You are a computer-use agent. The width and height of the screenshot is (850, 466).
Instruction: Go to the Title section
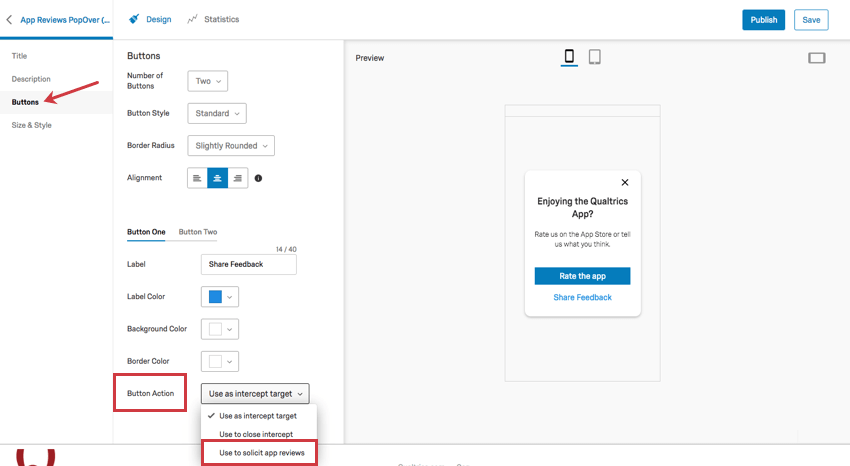coord(20,56)
